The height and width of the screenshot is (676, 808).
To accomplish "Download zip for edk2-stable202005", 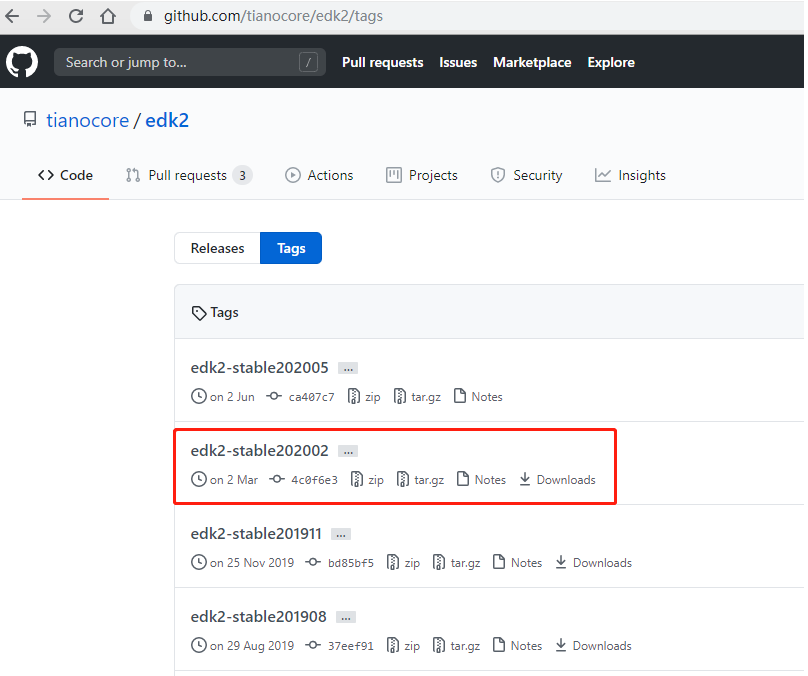I will pyautogui.click(x=364, y=397).
